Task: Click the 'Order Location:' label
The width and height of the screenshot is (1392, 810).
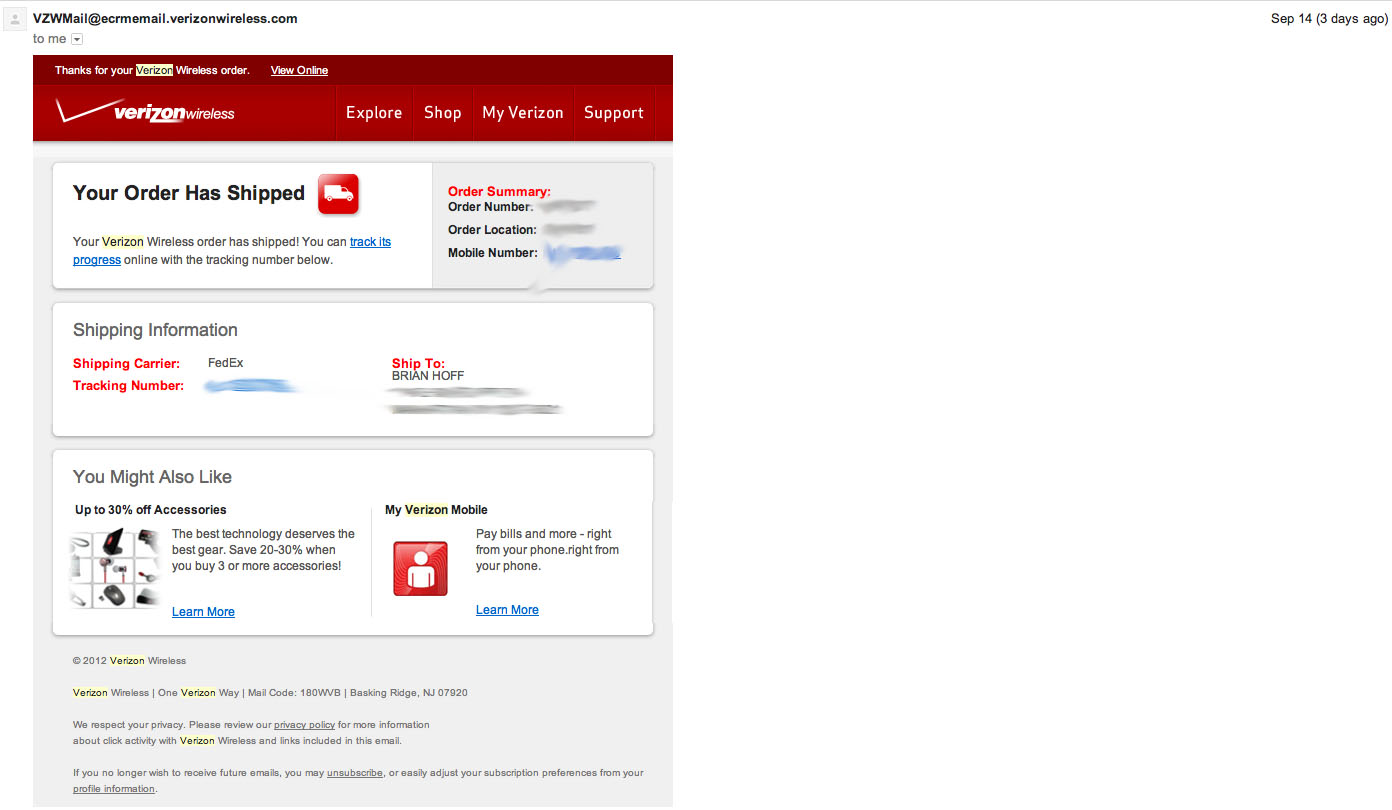Action: click(492, 230)
